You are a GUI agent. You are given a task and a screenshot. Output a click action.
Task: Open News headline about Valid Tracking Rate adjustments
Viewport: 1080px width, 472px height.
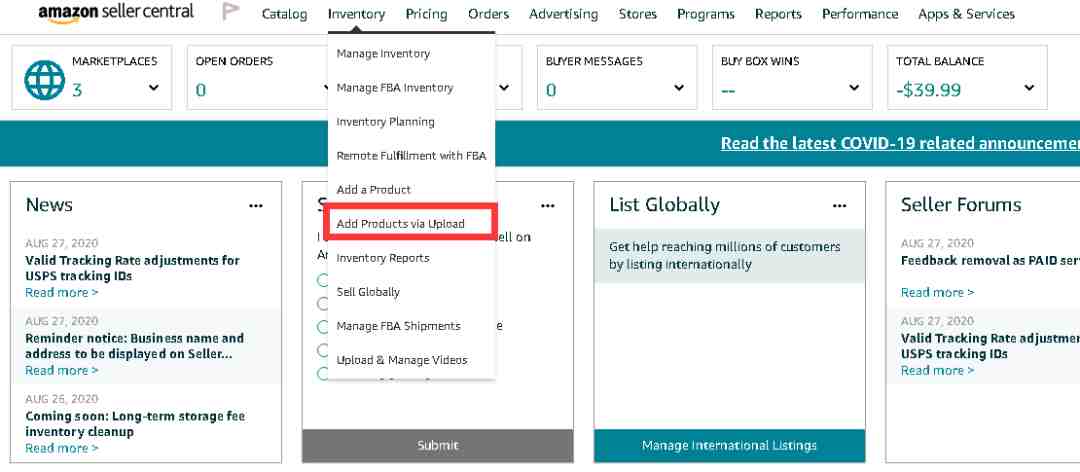pyautogui.click(x=132, y=268)
